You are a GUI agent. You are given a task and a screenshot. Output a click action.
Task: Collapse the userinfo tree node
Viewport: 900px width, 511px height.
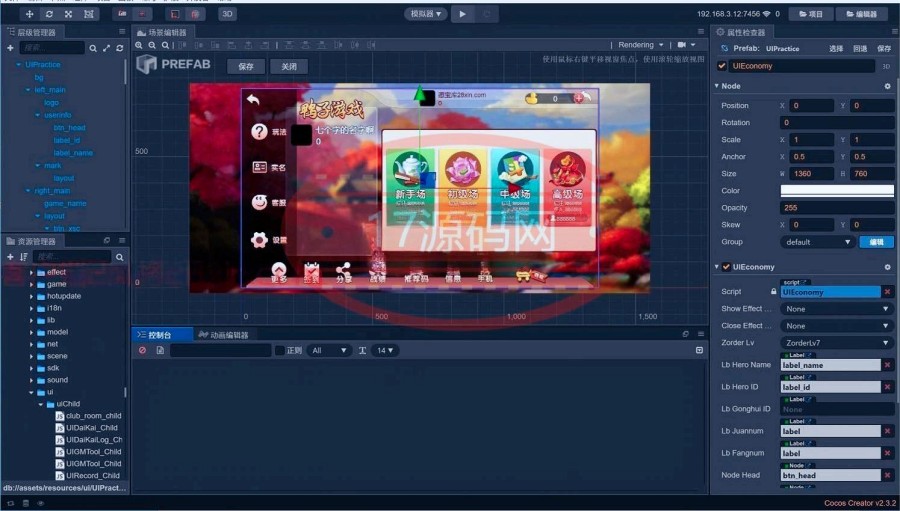click(38, 115)
